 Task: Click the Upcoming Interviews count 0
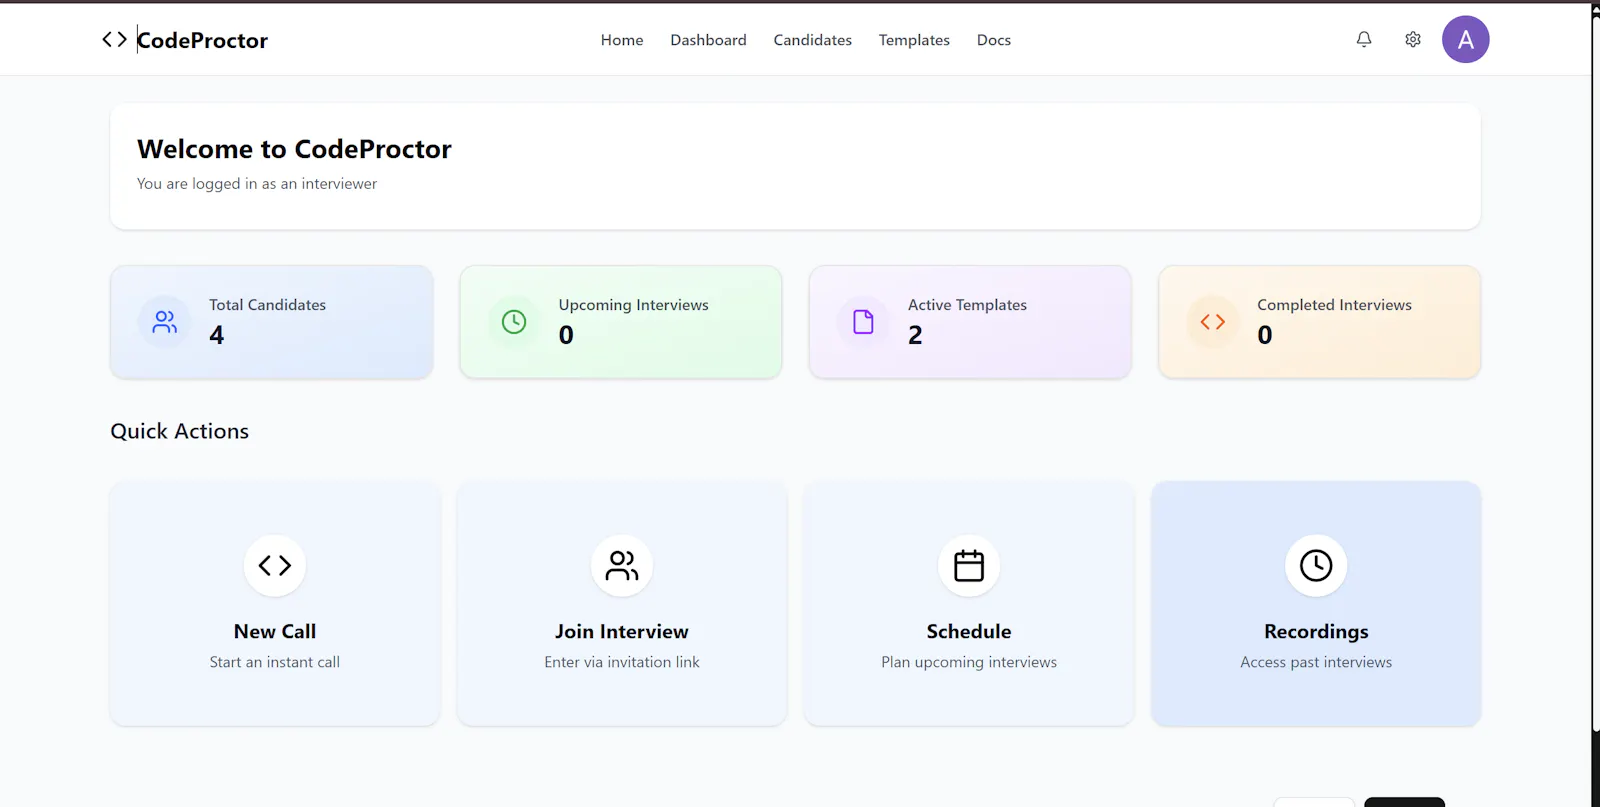click(566, 335)
